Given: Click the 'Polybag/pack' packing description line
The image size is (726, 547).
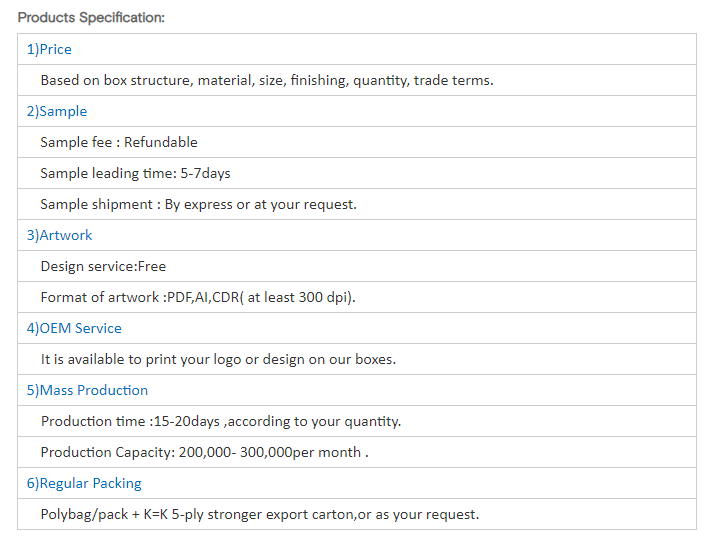Looking at the screenshot, I should [259, 514].
